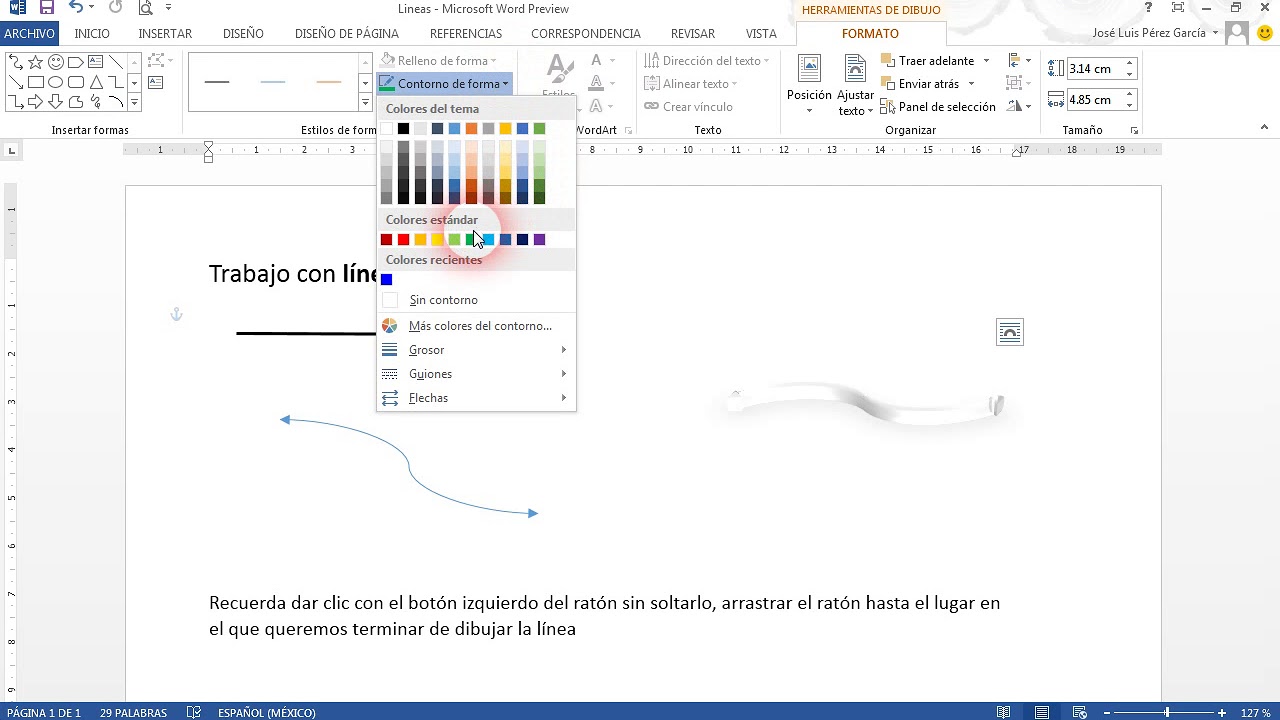The height and width of the screenshot is (720, 1280).
Task: Open the ARCHIVO tab
Action: tap(29, 33)
